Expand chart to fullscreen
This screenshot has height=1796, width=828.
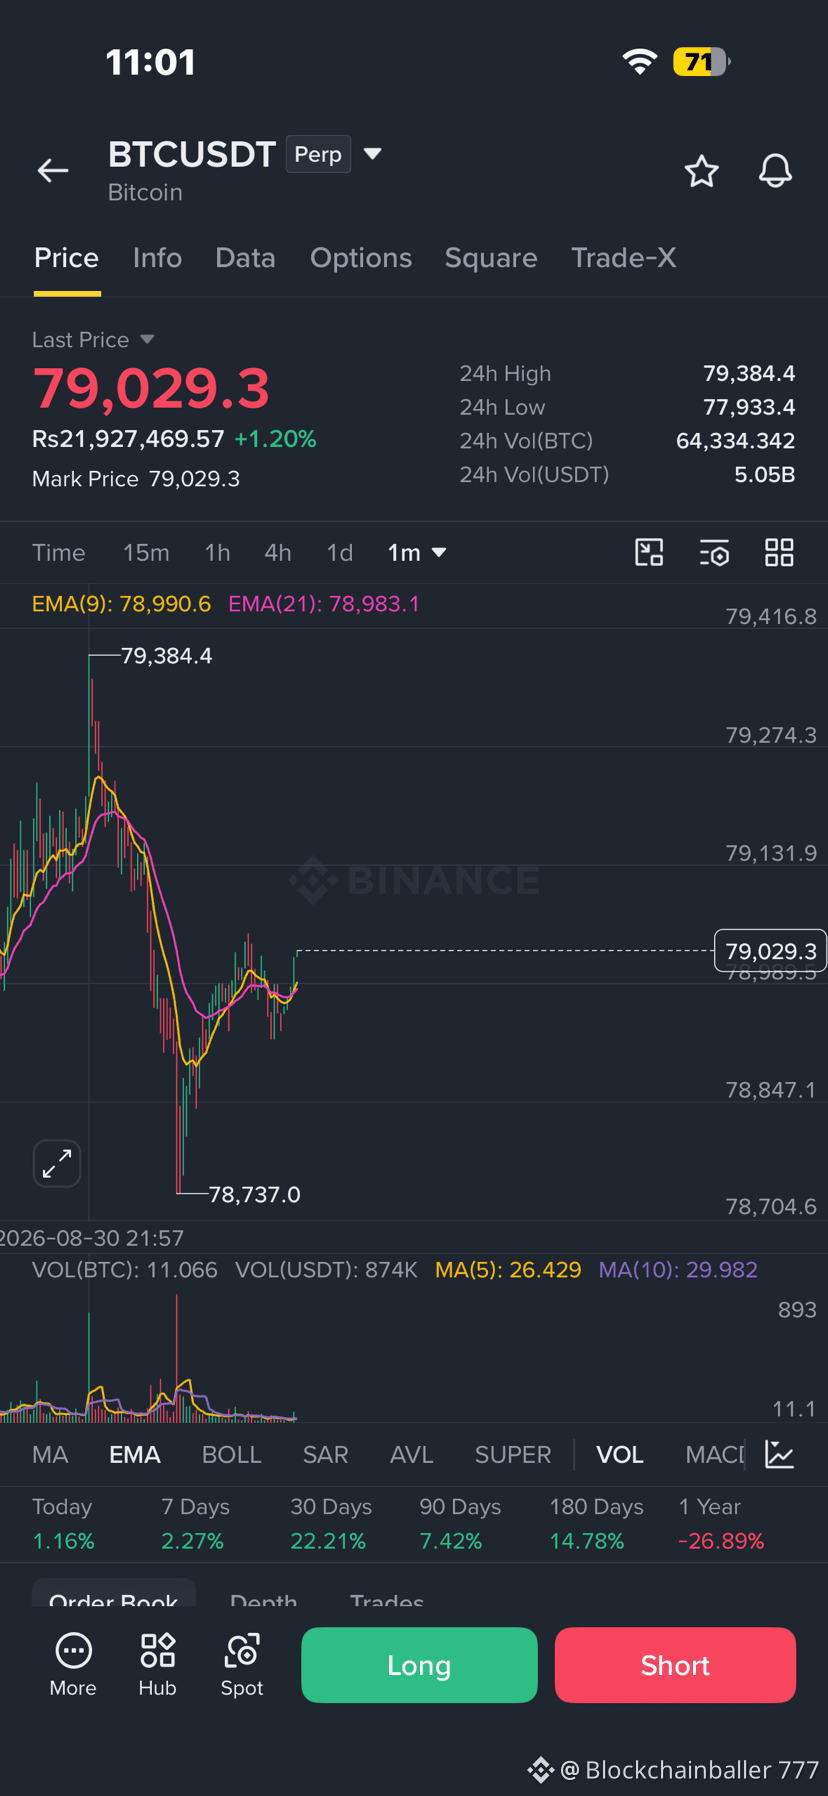coord(57,1163)
